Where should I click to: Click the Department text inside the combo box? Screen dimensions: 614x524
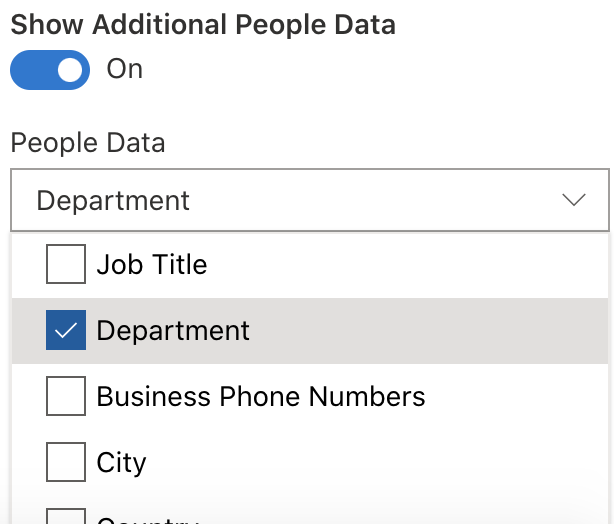113,200
